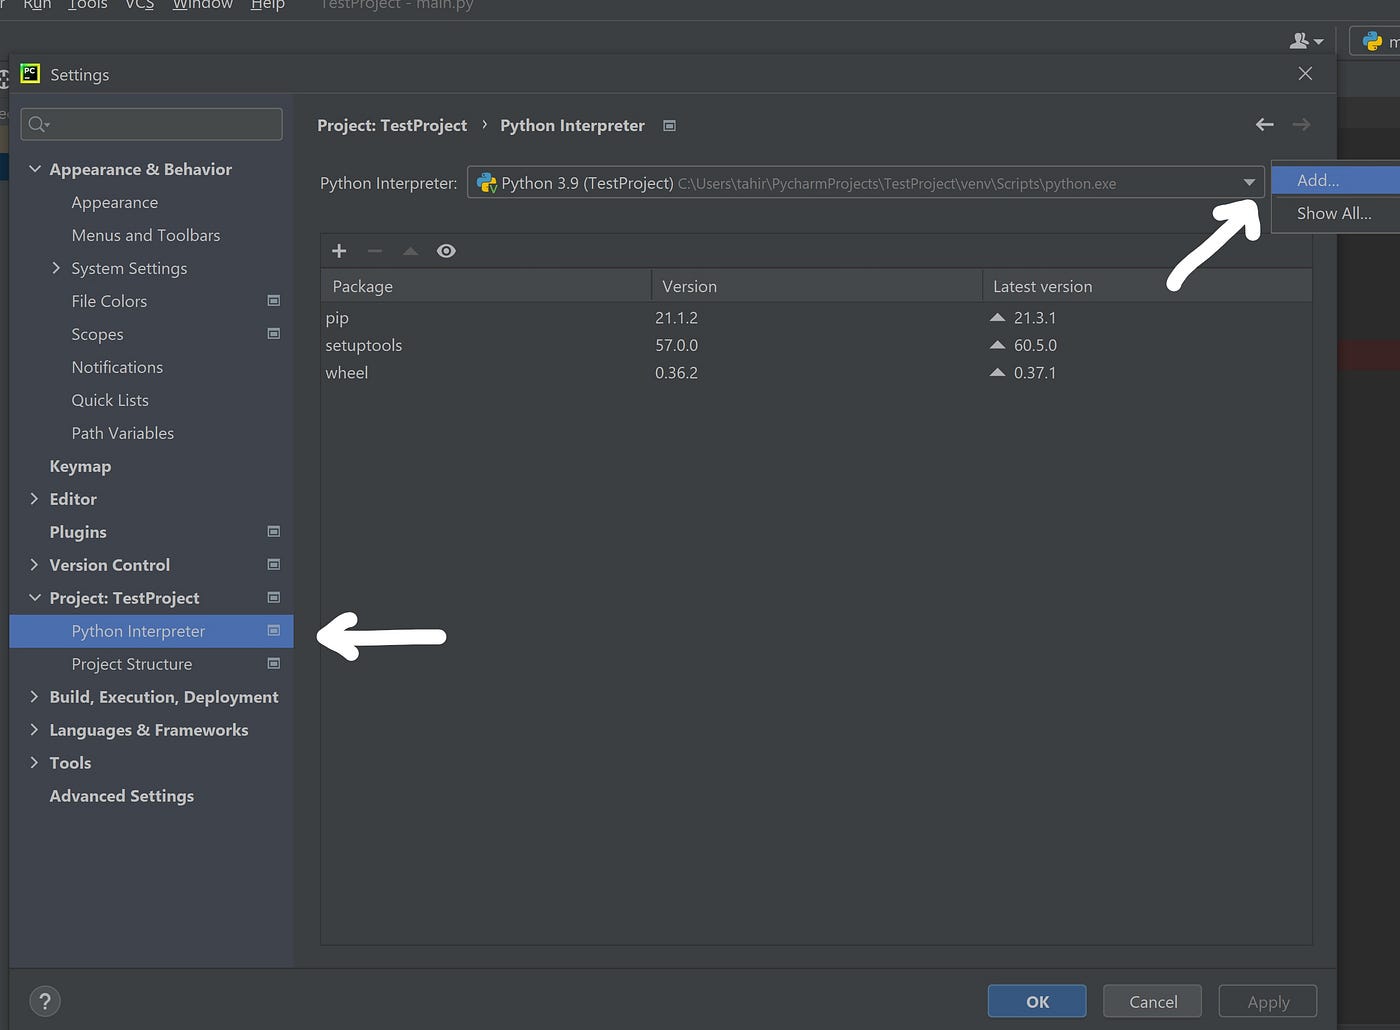
Task: Open the Python Interpreter selection dropdown
Action: (x=1248, y=183)
